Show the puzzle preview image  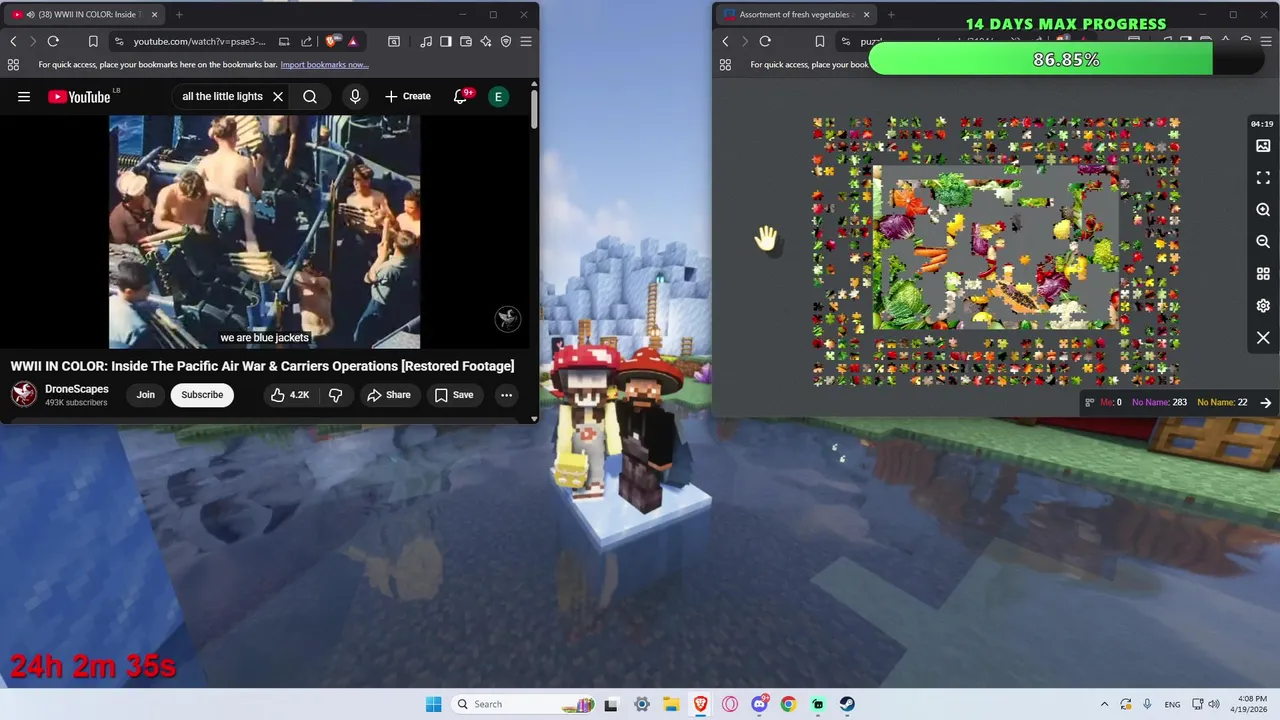pos(1263,146)
